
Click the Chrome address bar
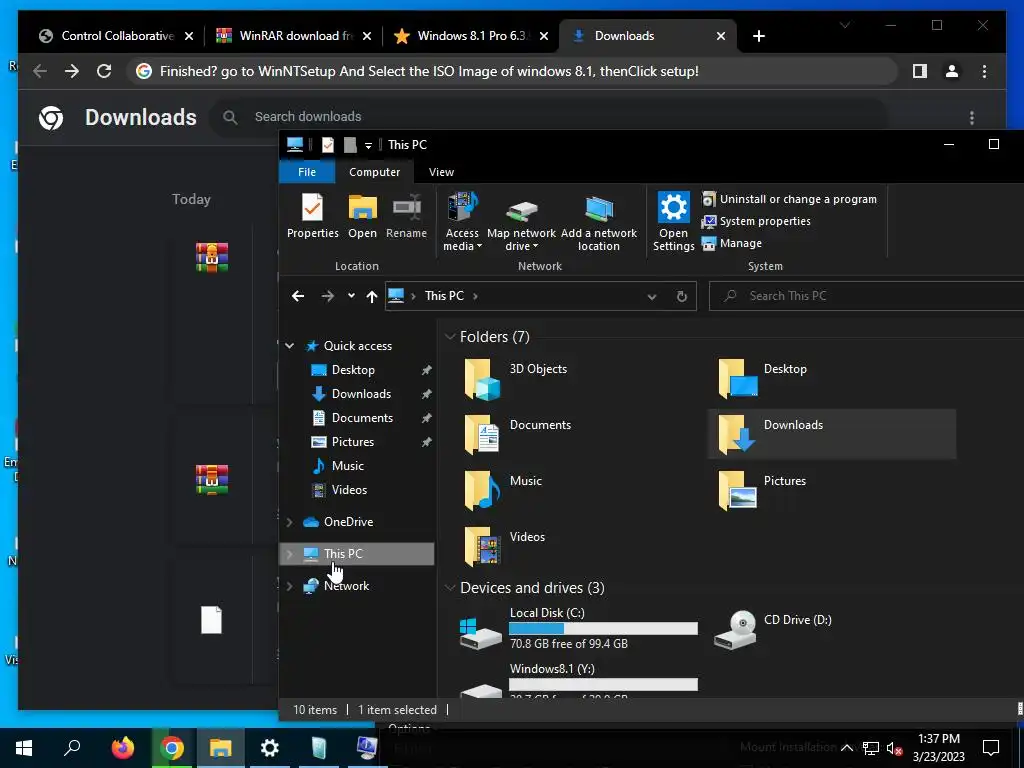coord(513,71)
